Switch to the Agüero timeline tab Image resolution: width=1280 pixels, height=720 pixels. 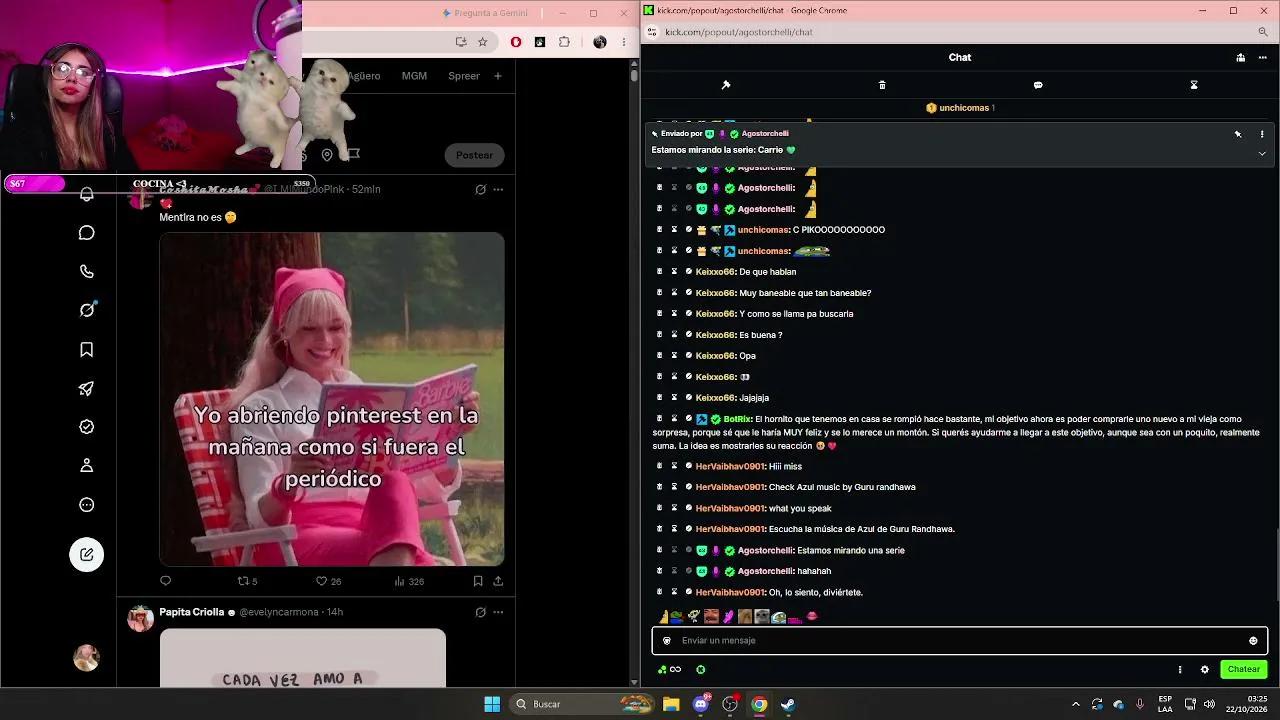pyautogui.click(x=364, y=76)
